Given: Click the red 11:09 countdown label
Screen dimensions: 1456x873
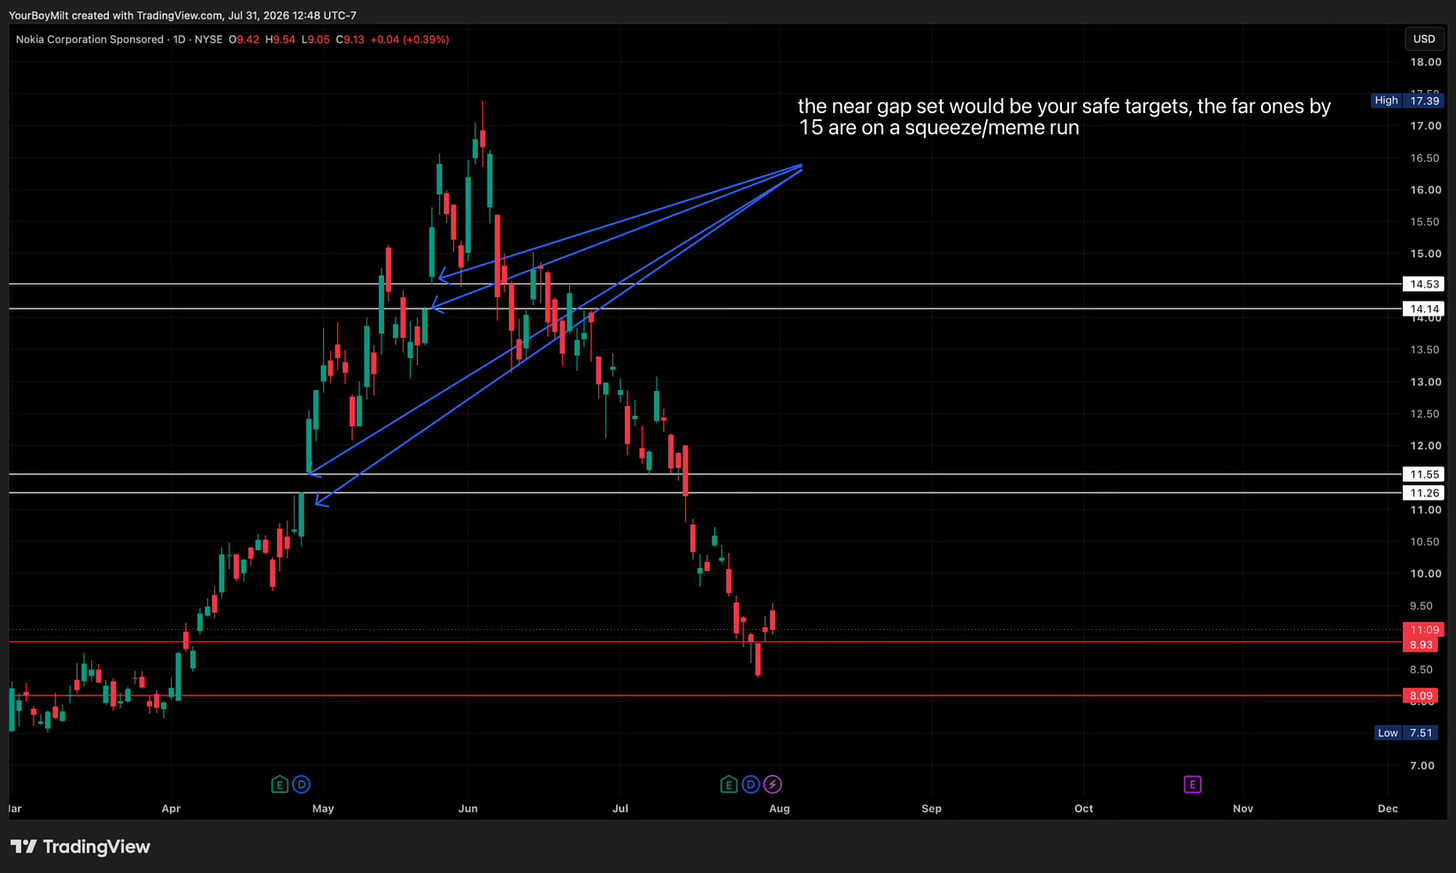Looking at the screenshot, I should 1424,630.
